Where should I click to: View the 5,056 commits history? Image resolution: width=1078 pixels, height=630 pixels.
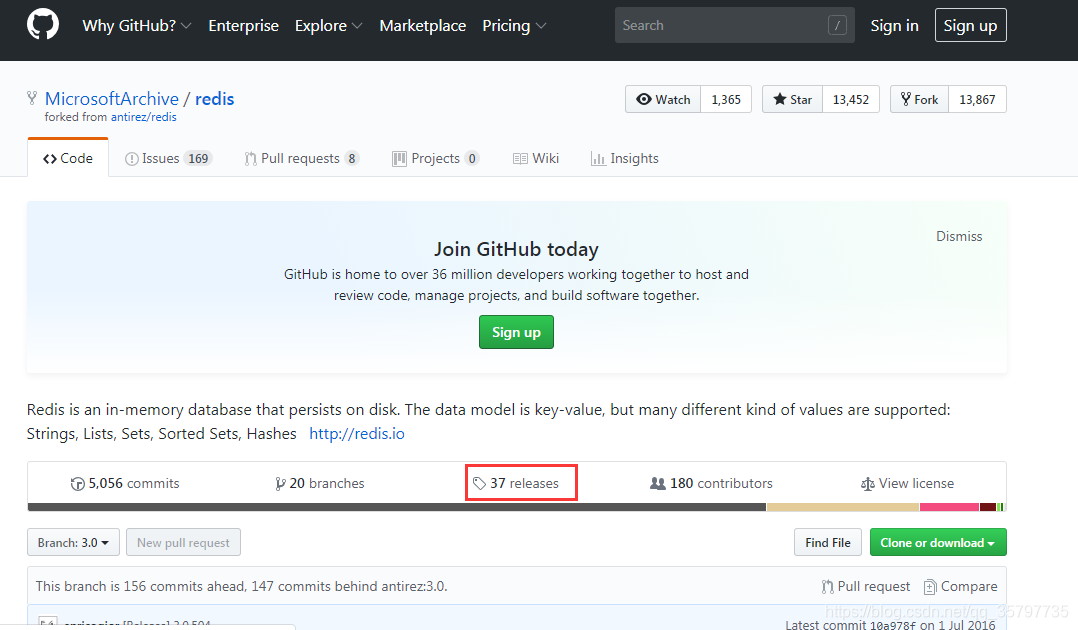124,484
